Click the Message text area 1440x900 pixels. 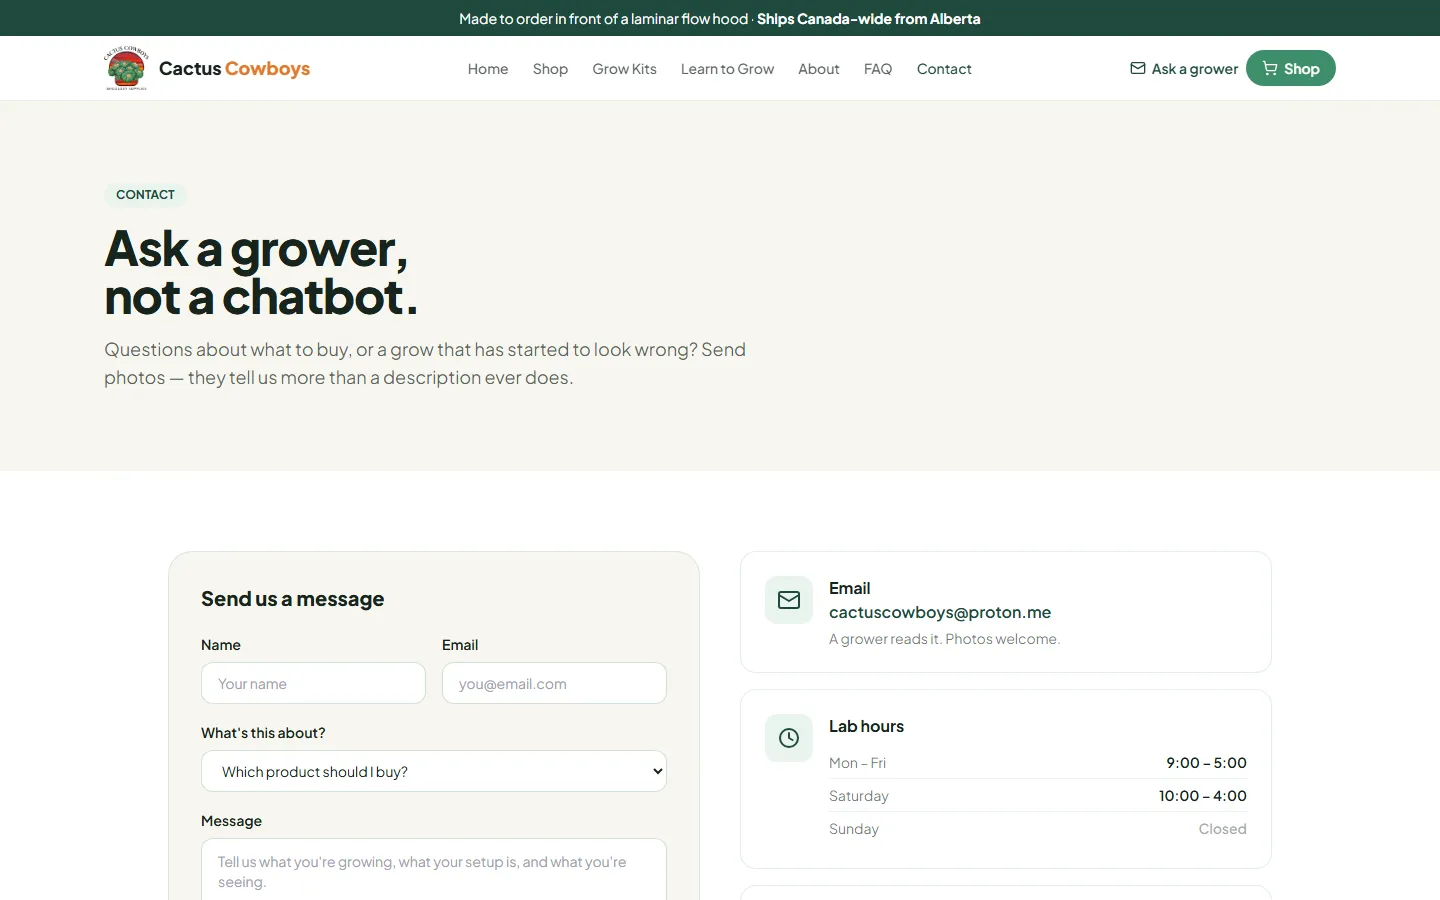(x=434, y=869)
